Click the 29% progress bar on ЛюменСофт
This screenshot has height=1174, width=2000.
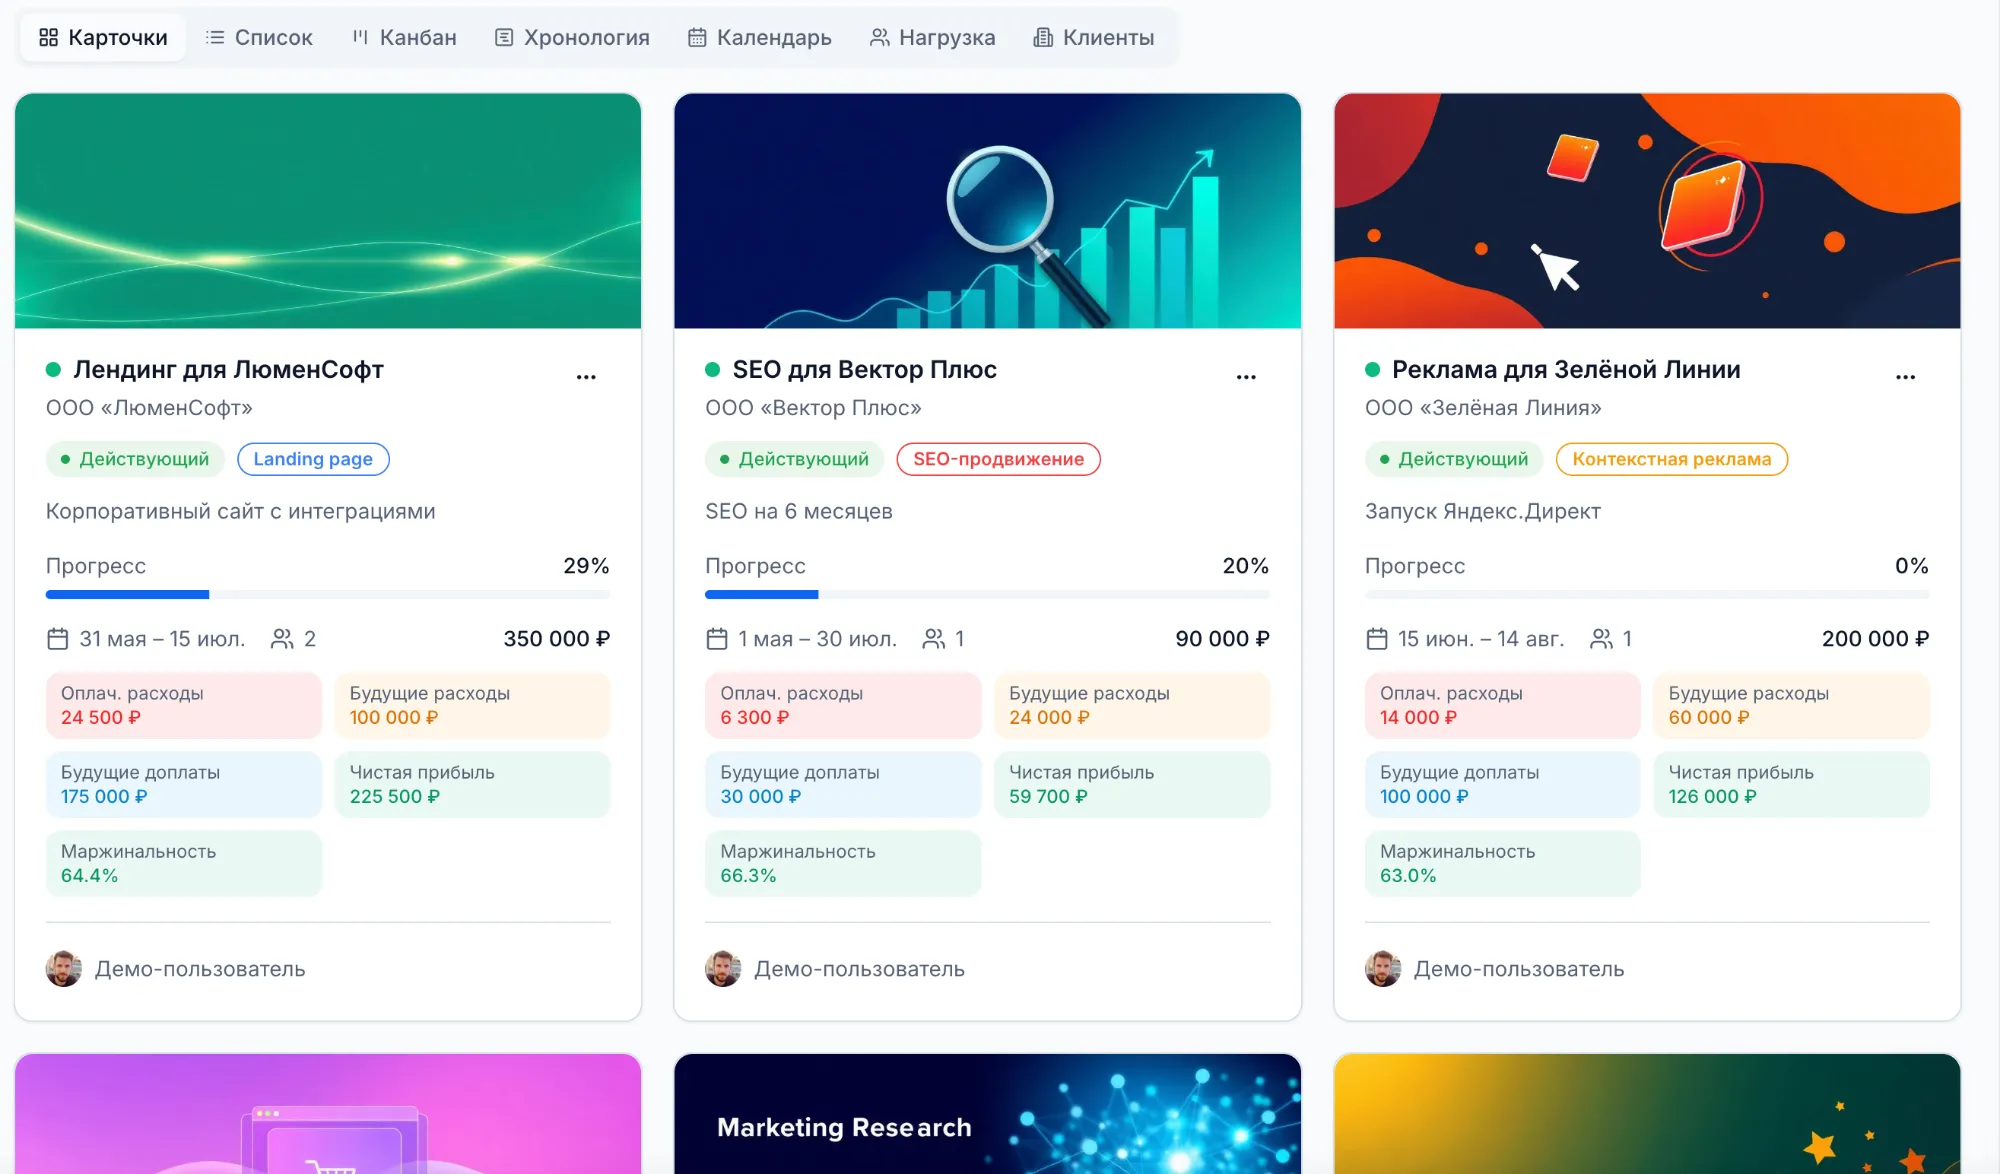(328, 595)
